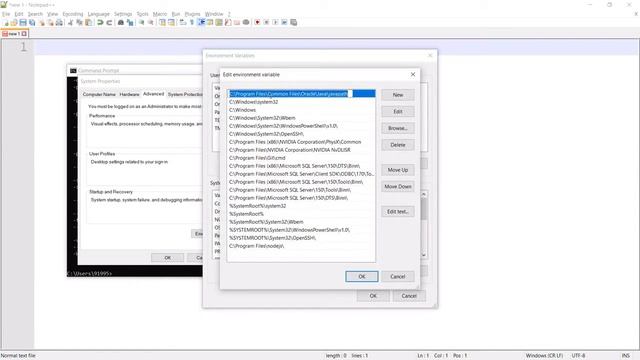The height and width of the screenshot is (360, 640).
Task: Confirm Edit environment variable dialog with OK
Action: 362,276
